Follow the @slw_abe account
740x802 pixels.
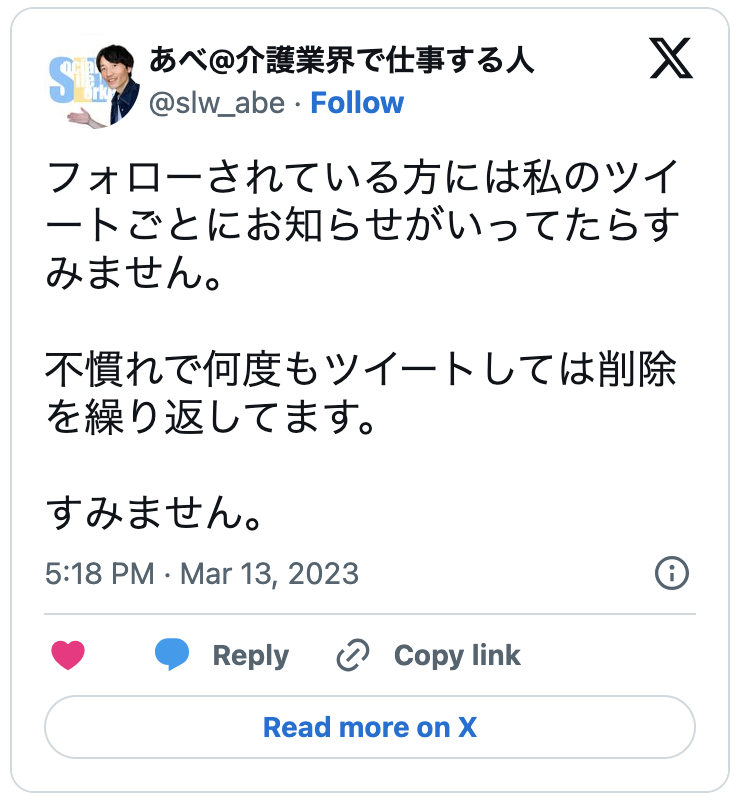pyautogui.click(x=357, y=103)
